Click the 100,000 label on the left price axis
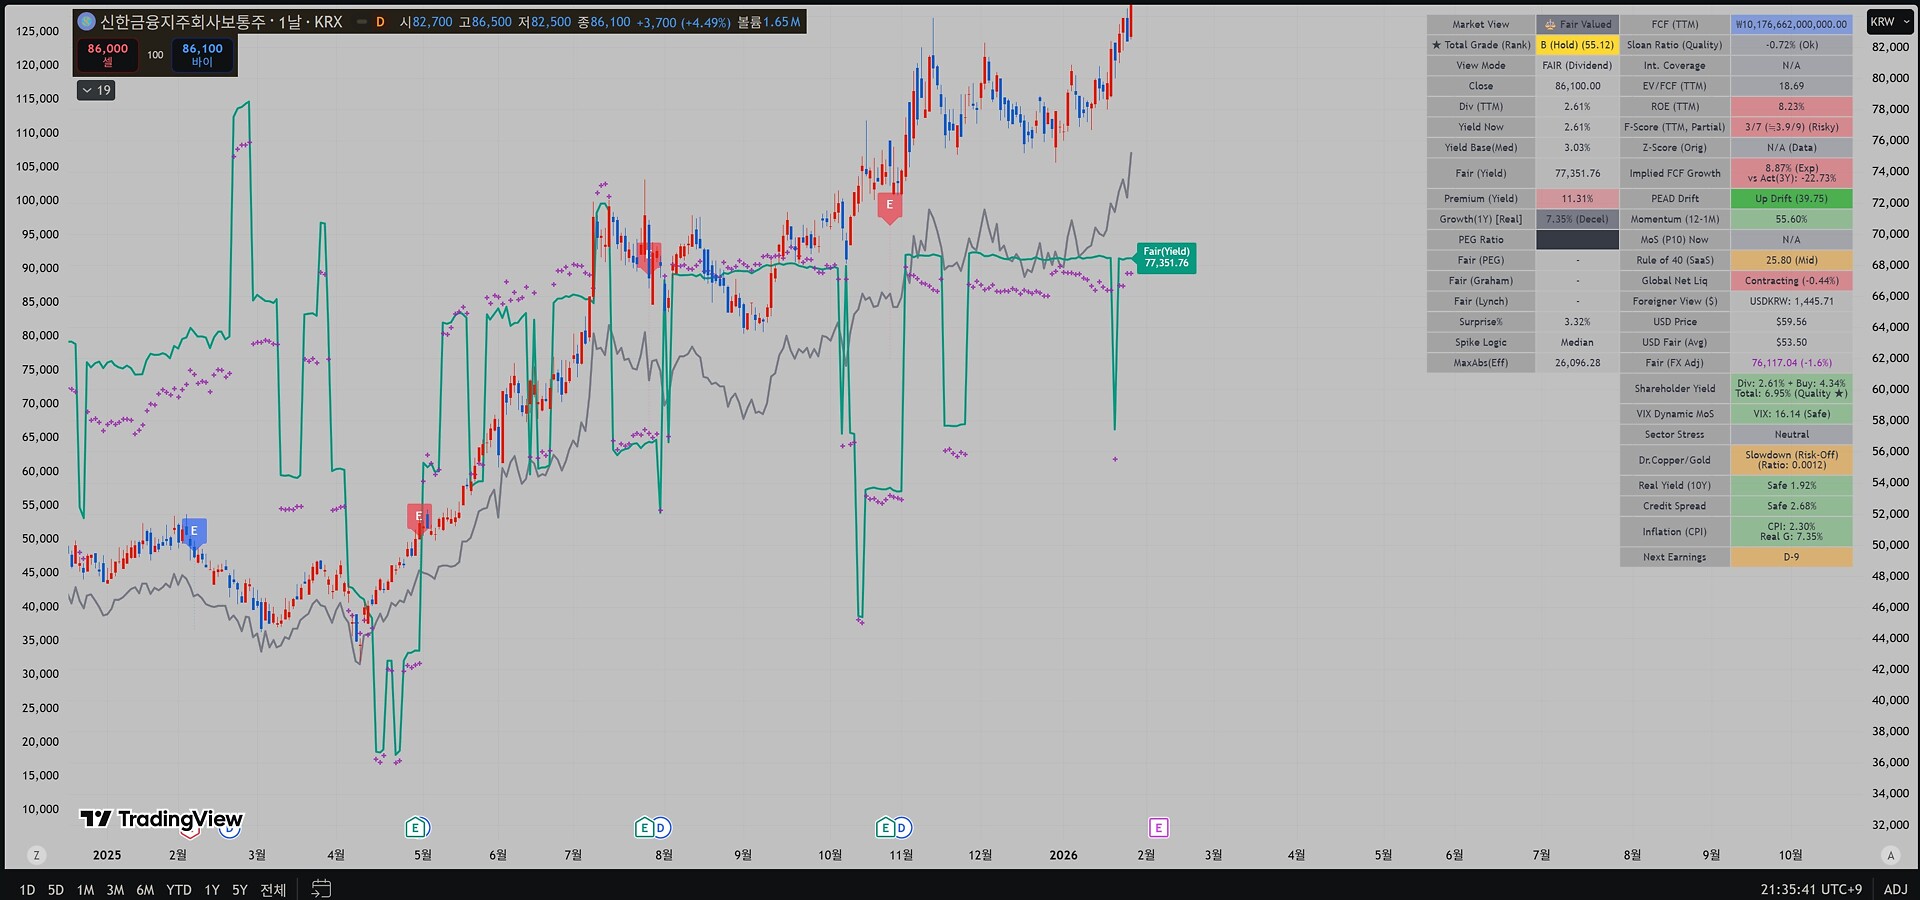 point(38,200)
